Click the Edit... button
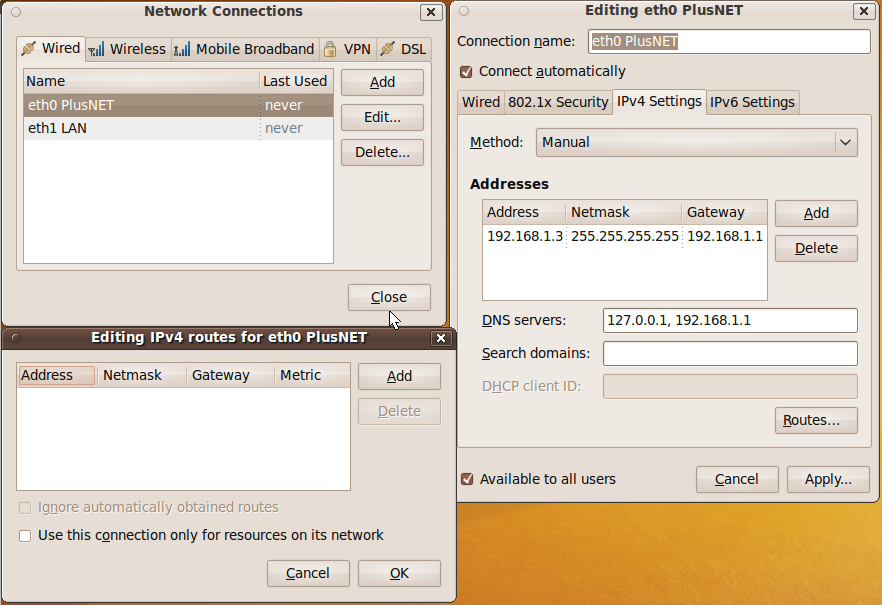882x605 pixels. click(x=382, y=118)
